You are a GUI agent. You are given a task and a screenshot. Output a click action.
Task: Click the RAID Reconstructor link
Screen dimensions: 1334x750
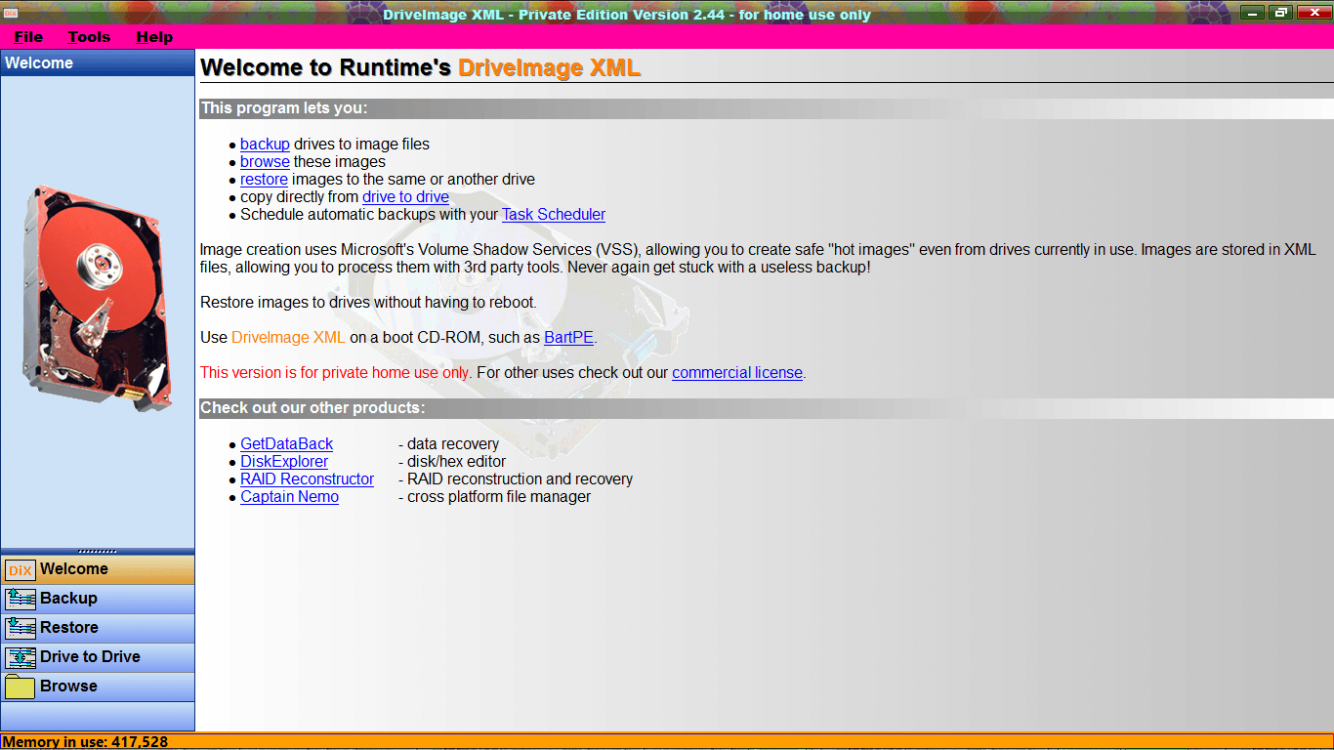(x=306, y=479)
